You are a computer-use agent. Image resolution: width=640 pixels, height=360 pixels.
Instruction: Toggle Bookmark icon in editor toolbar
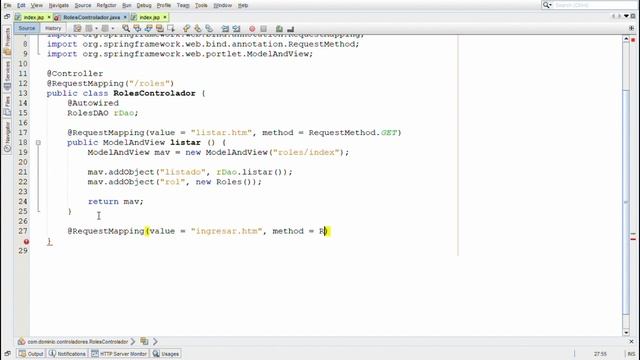pos(209,29)
